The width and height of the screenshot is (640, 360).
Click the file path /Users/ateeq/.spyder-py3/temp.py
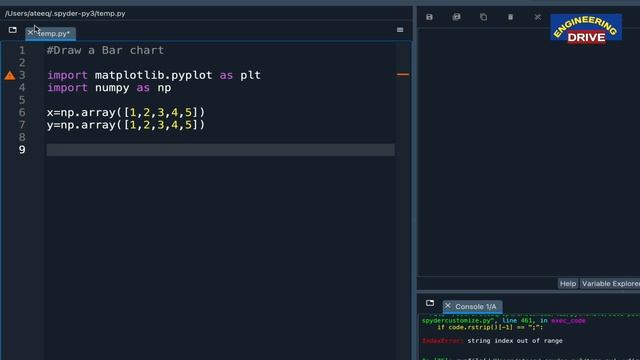point(65,13)
